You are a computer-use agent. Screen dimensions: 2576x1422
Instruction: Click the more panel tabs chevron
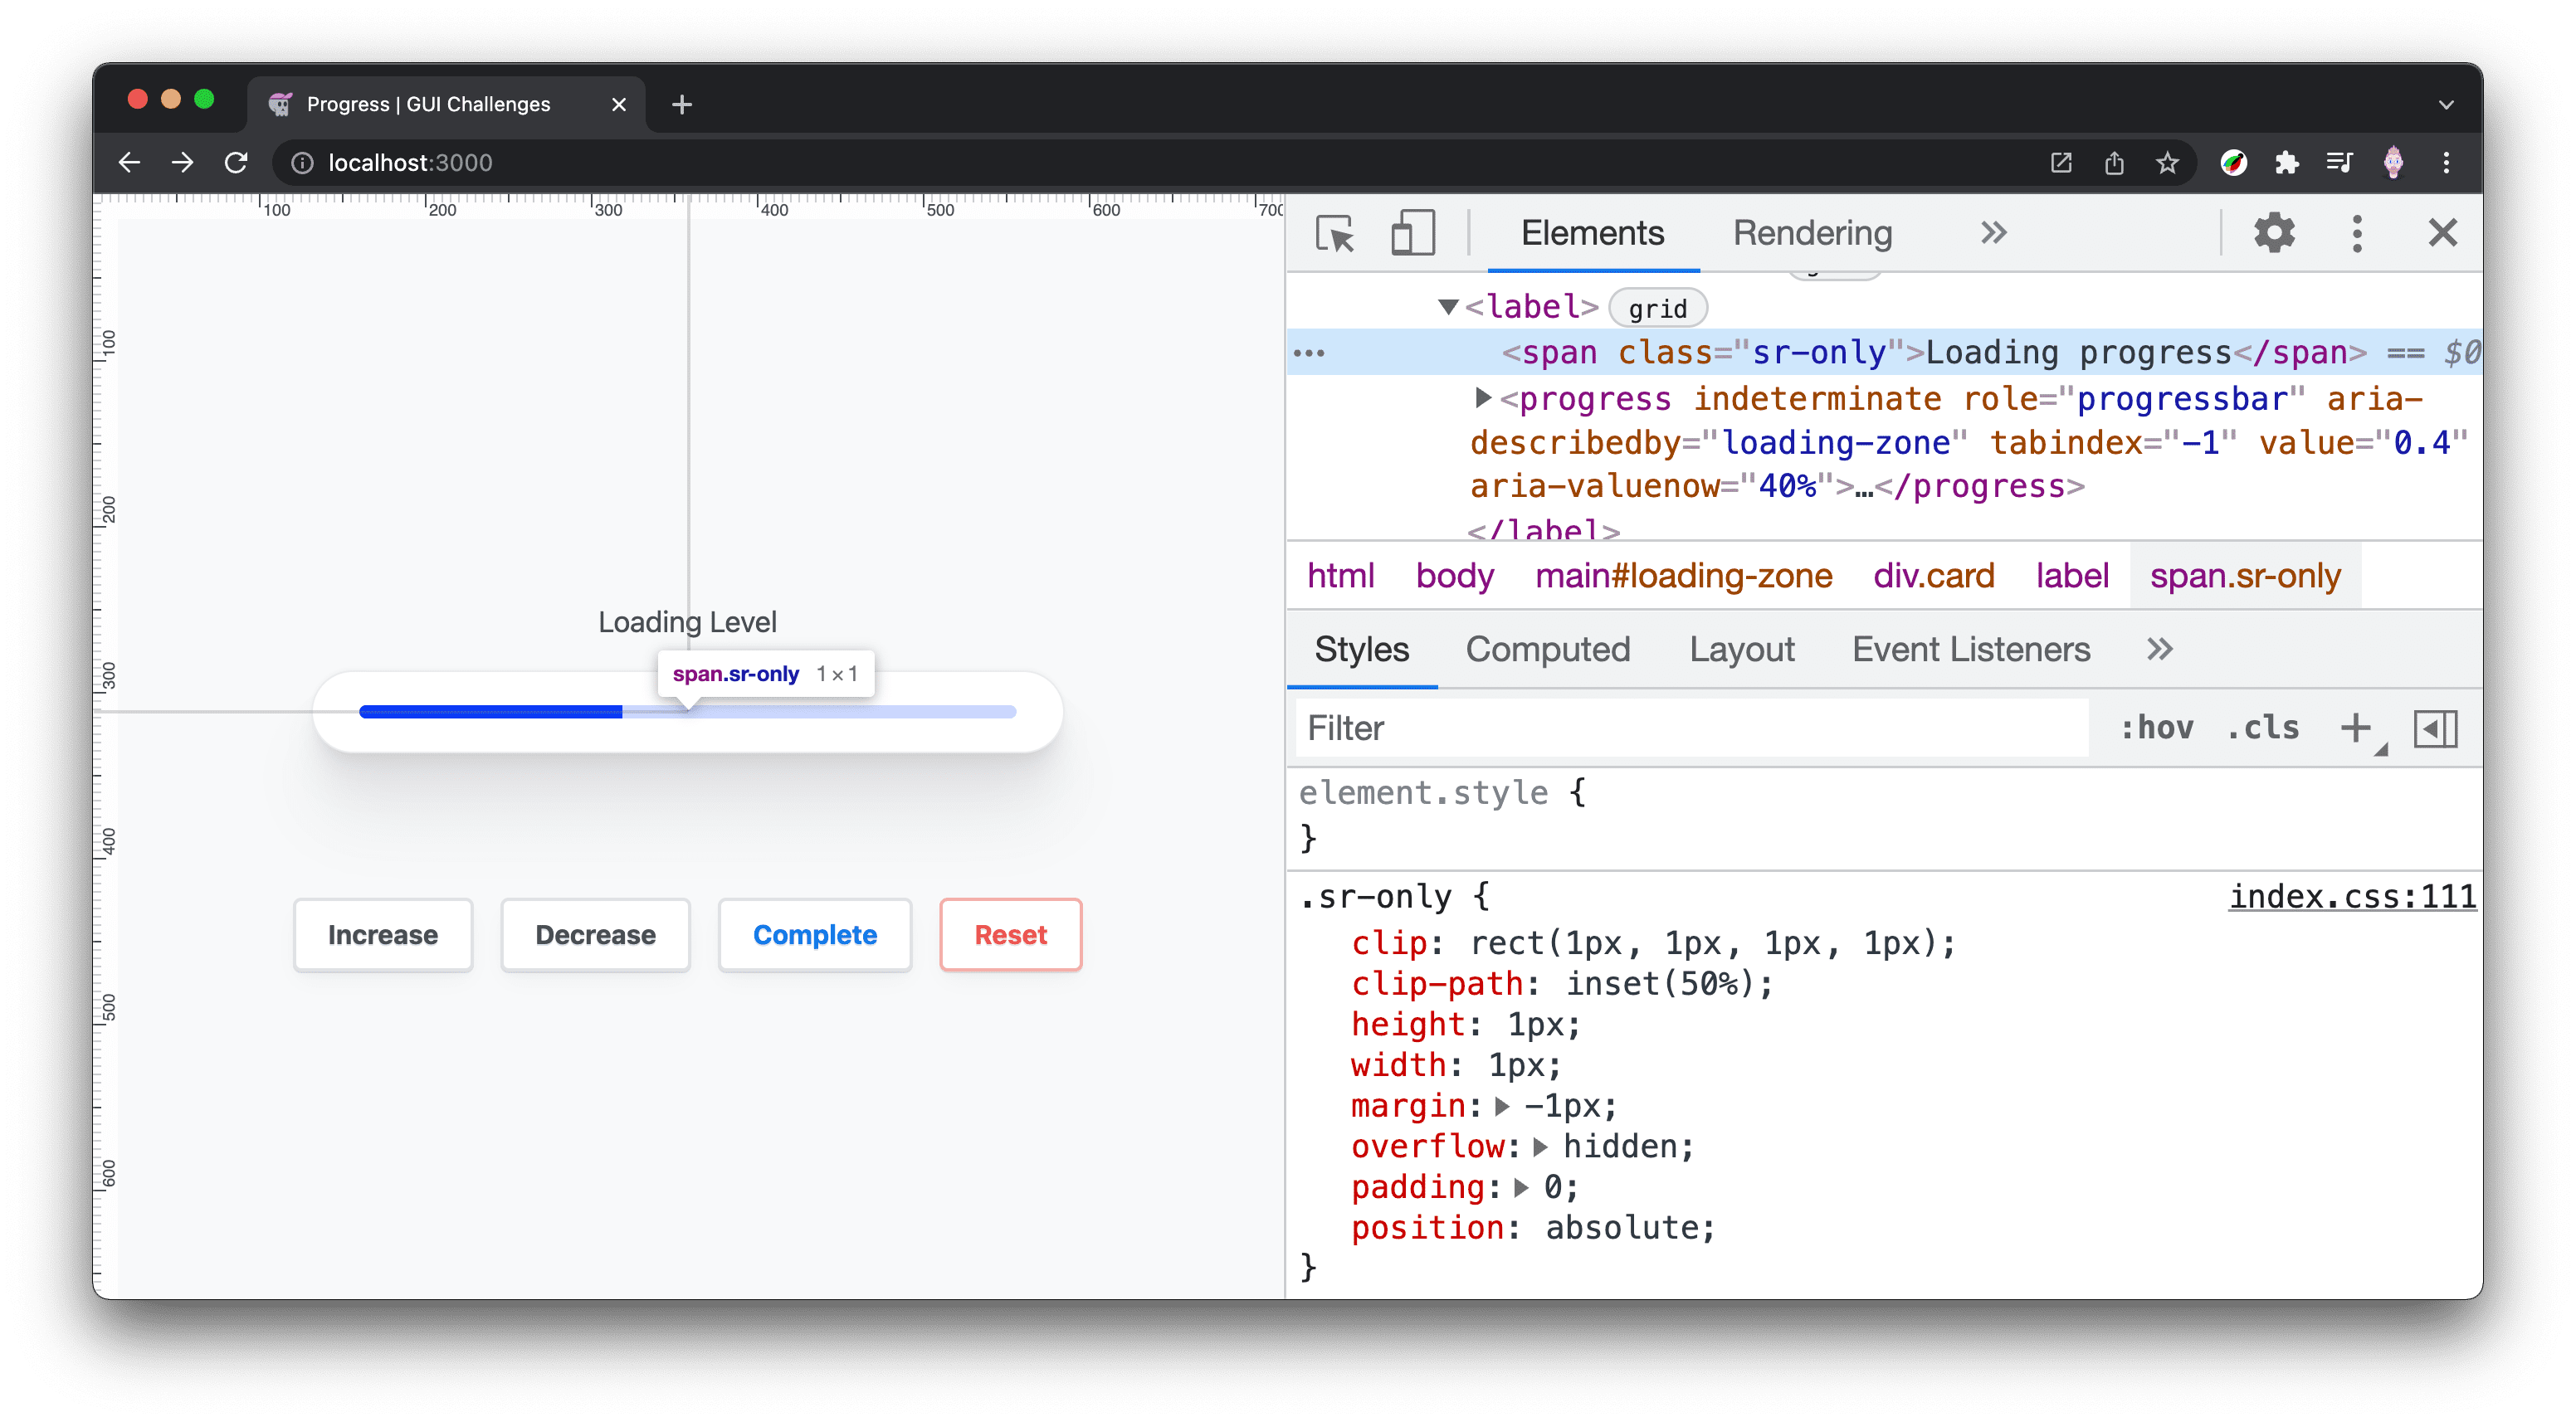[2158, 650]
